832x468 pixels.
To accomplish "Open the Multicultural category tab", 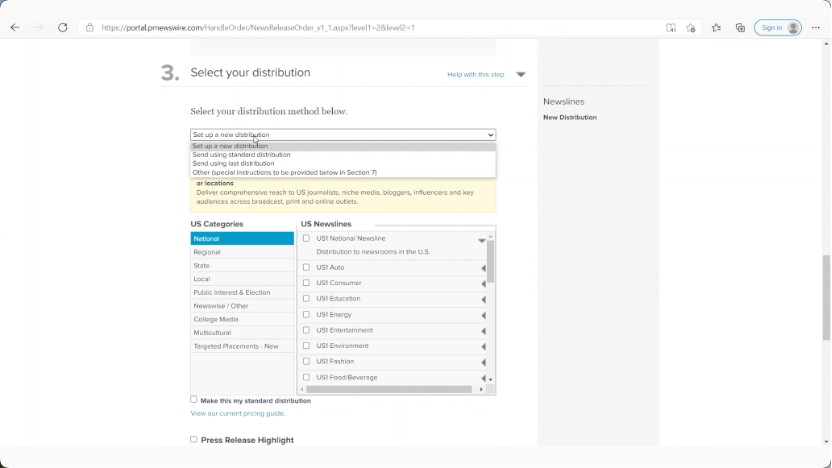I will [212, 333].
